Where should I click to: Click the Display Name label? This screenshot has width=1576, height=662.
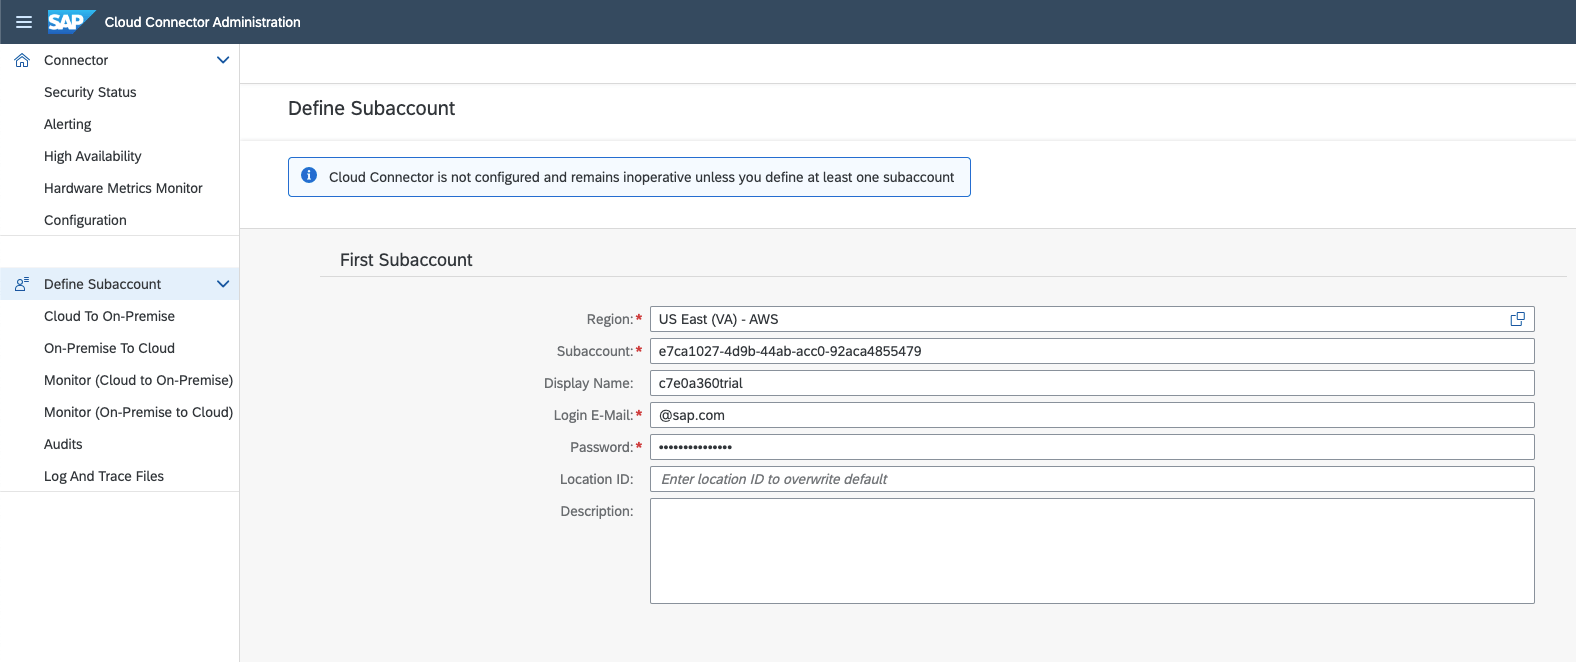[x=589, y=383]
